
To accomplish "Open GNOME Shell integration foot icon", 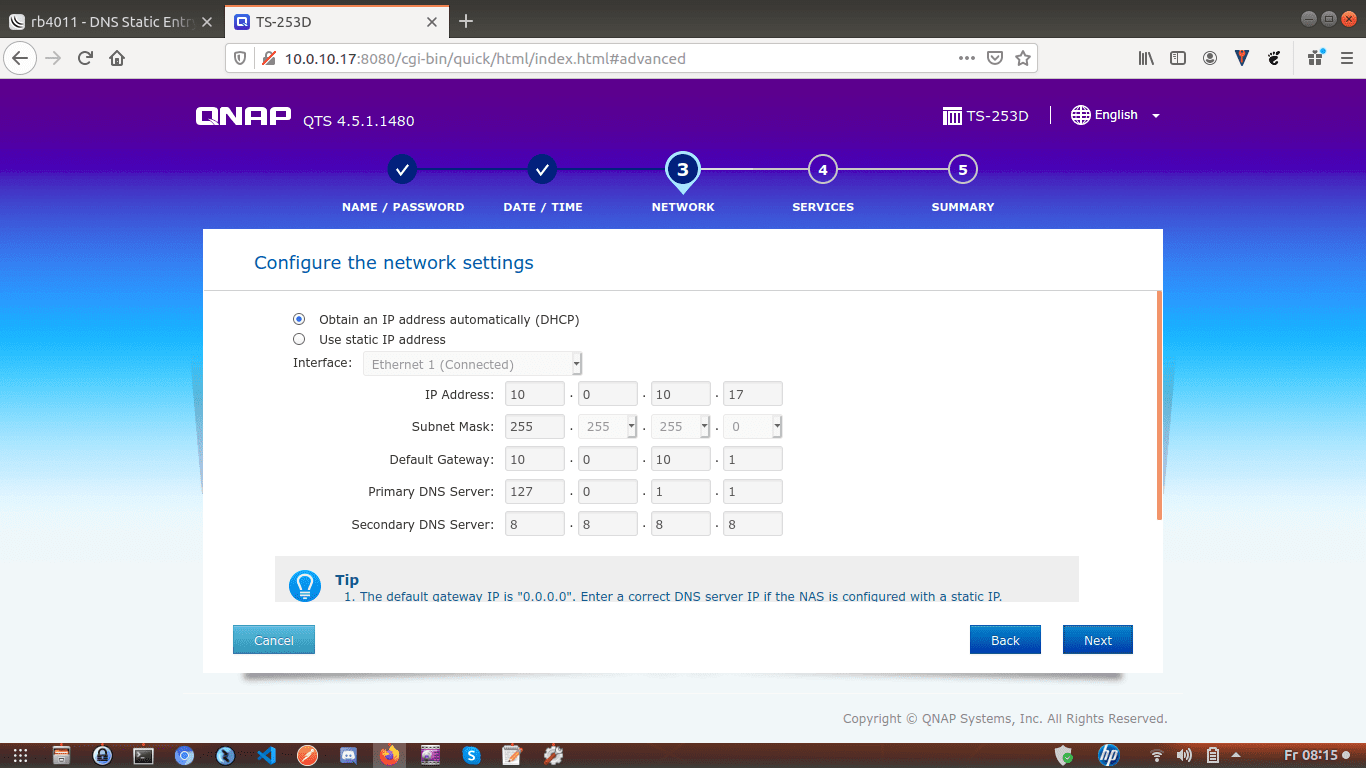I will (1274, 58).
